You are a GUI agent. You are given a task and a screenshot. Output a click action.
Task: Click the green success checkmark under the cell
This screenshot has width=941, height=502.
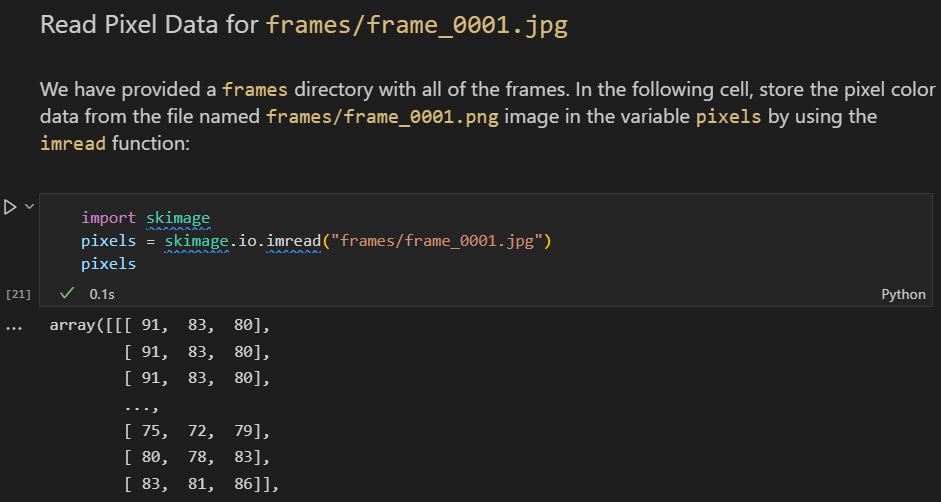tap(67, 294)
